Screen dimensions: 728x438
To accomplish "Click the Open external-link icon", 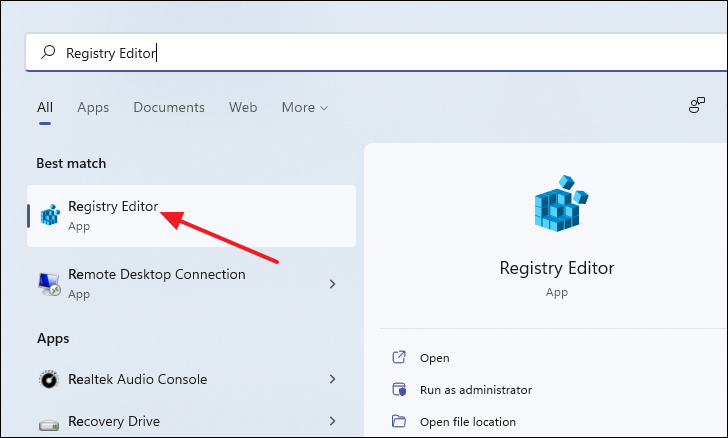I will point(399,357).
